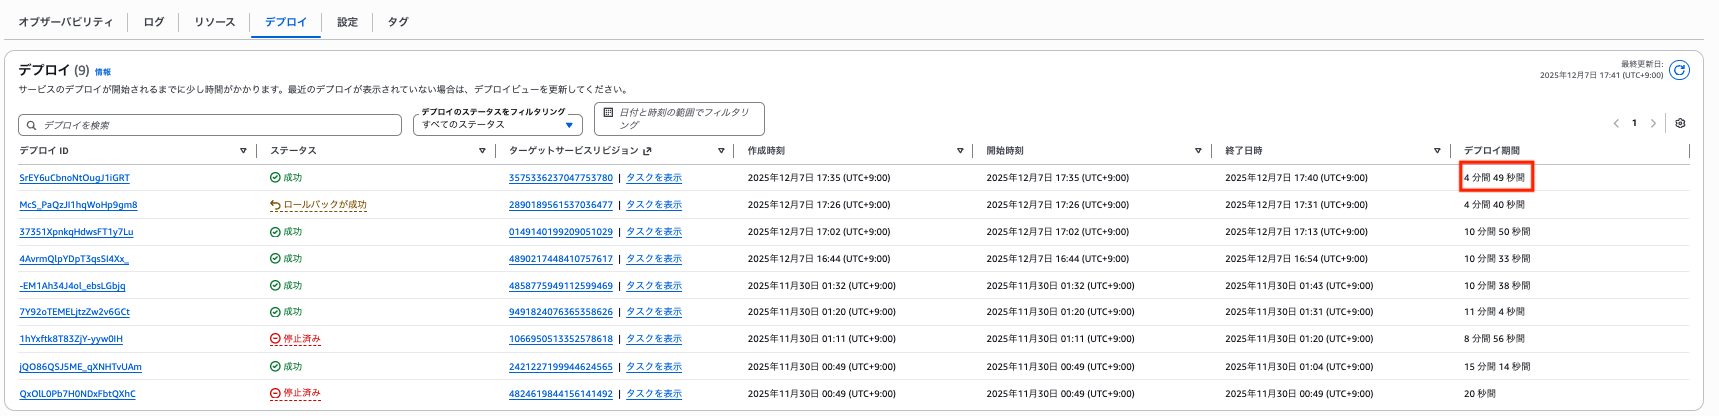This screenshot has height=416, width=1719.
Task: Click タスクを表示 for revision 4824619844156141492
Action: (x=654, y=393)
